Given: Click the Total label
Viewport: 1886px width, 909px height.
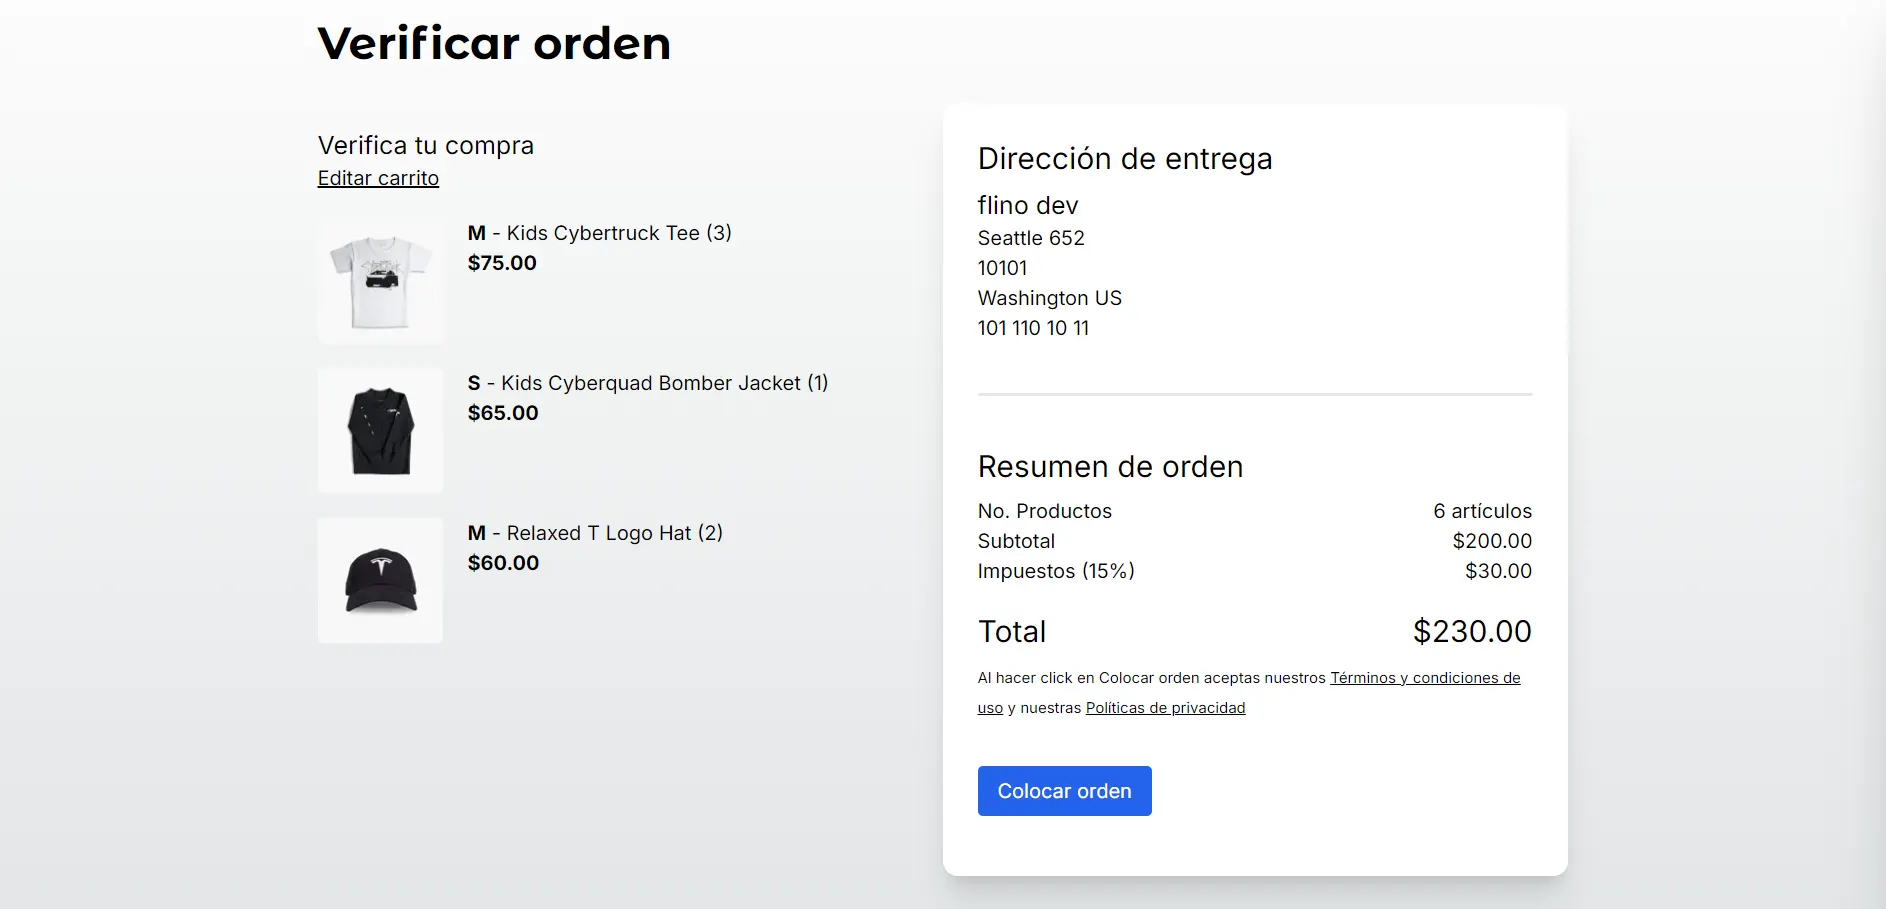Looking at the screenshot, I should click(x=1012, y=632).
